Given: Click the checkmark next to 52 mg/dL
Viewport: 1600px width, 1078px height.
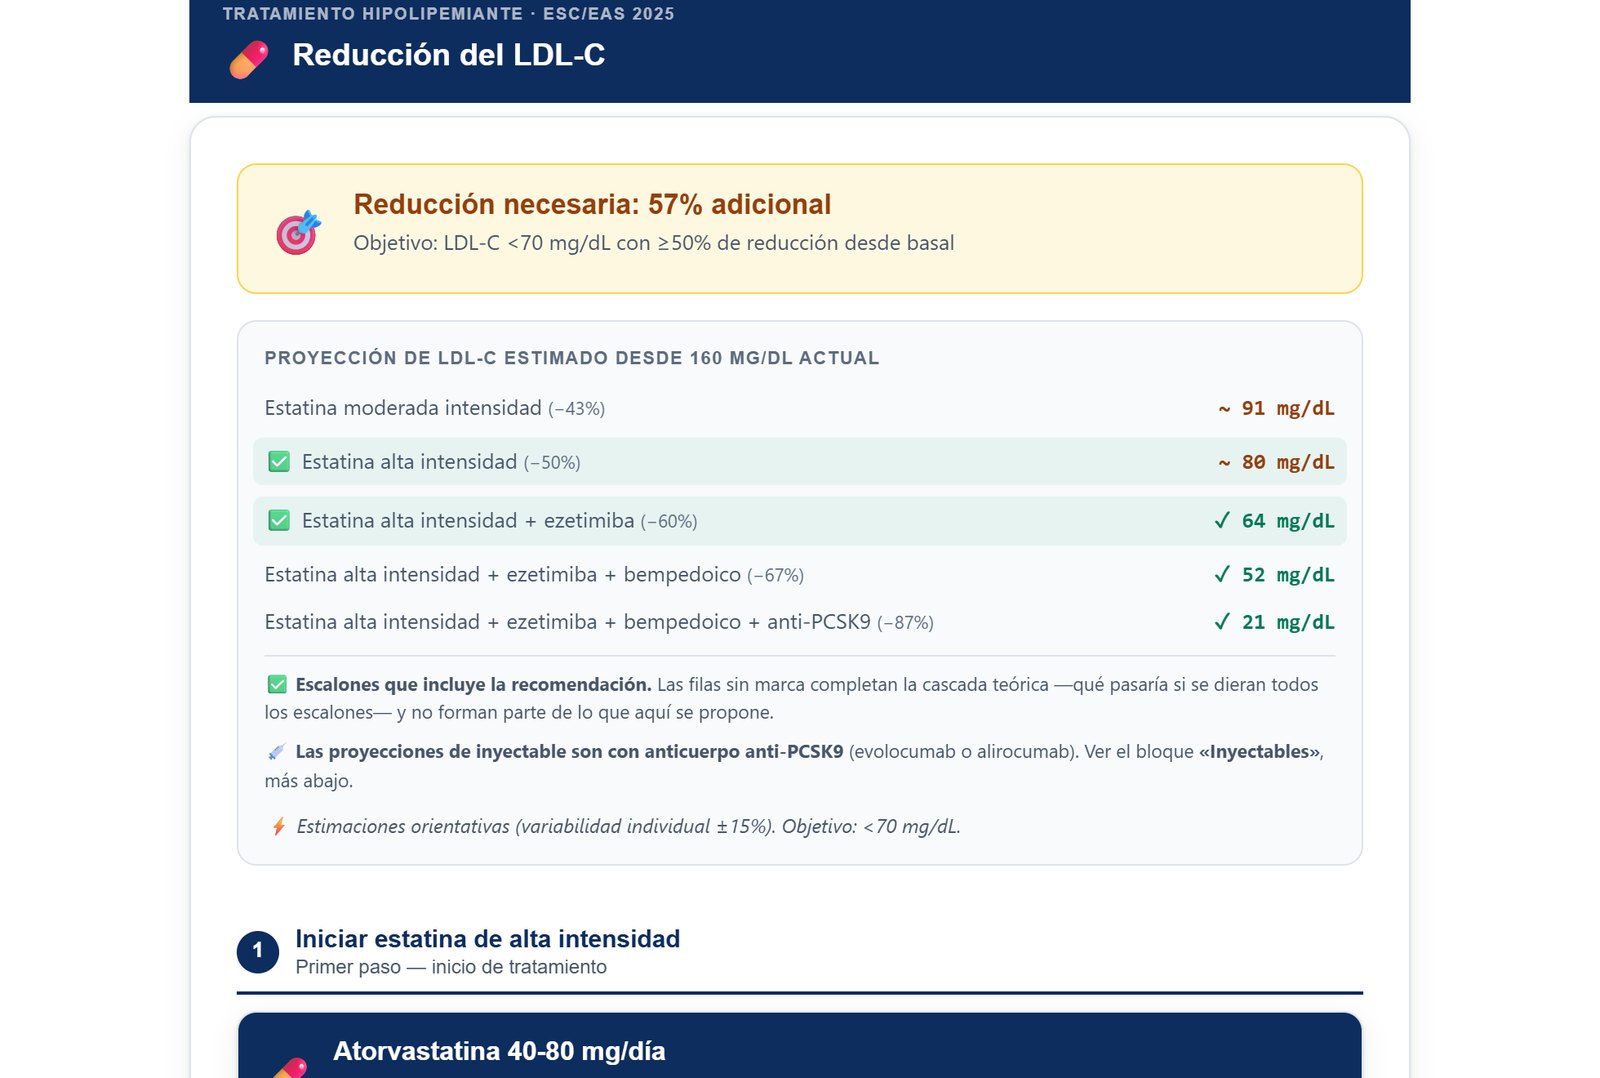Looking at the screenshot, I should 1222,575.
